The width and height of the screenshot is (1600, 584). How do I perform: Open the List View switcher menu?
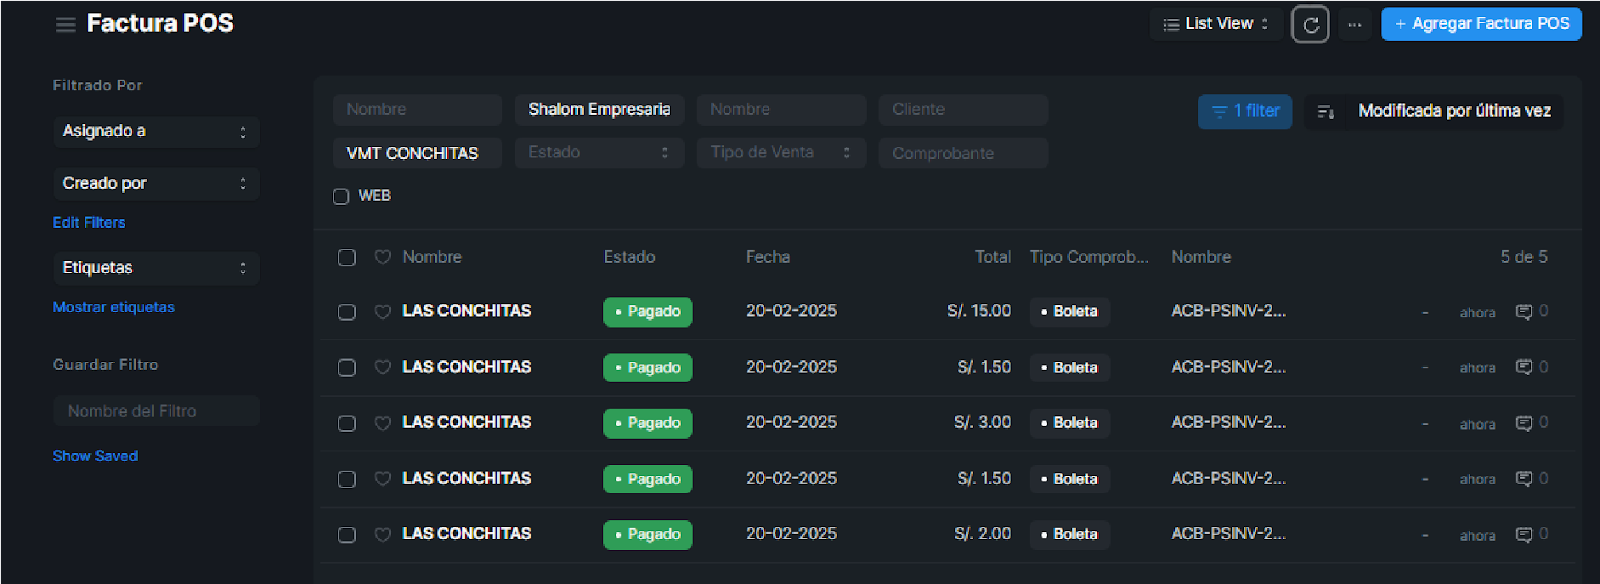point(1215,24)
